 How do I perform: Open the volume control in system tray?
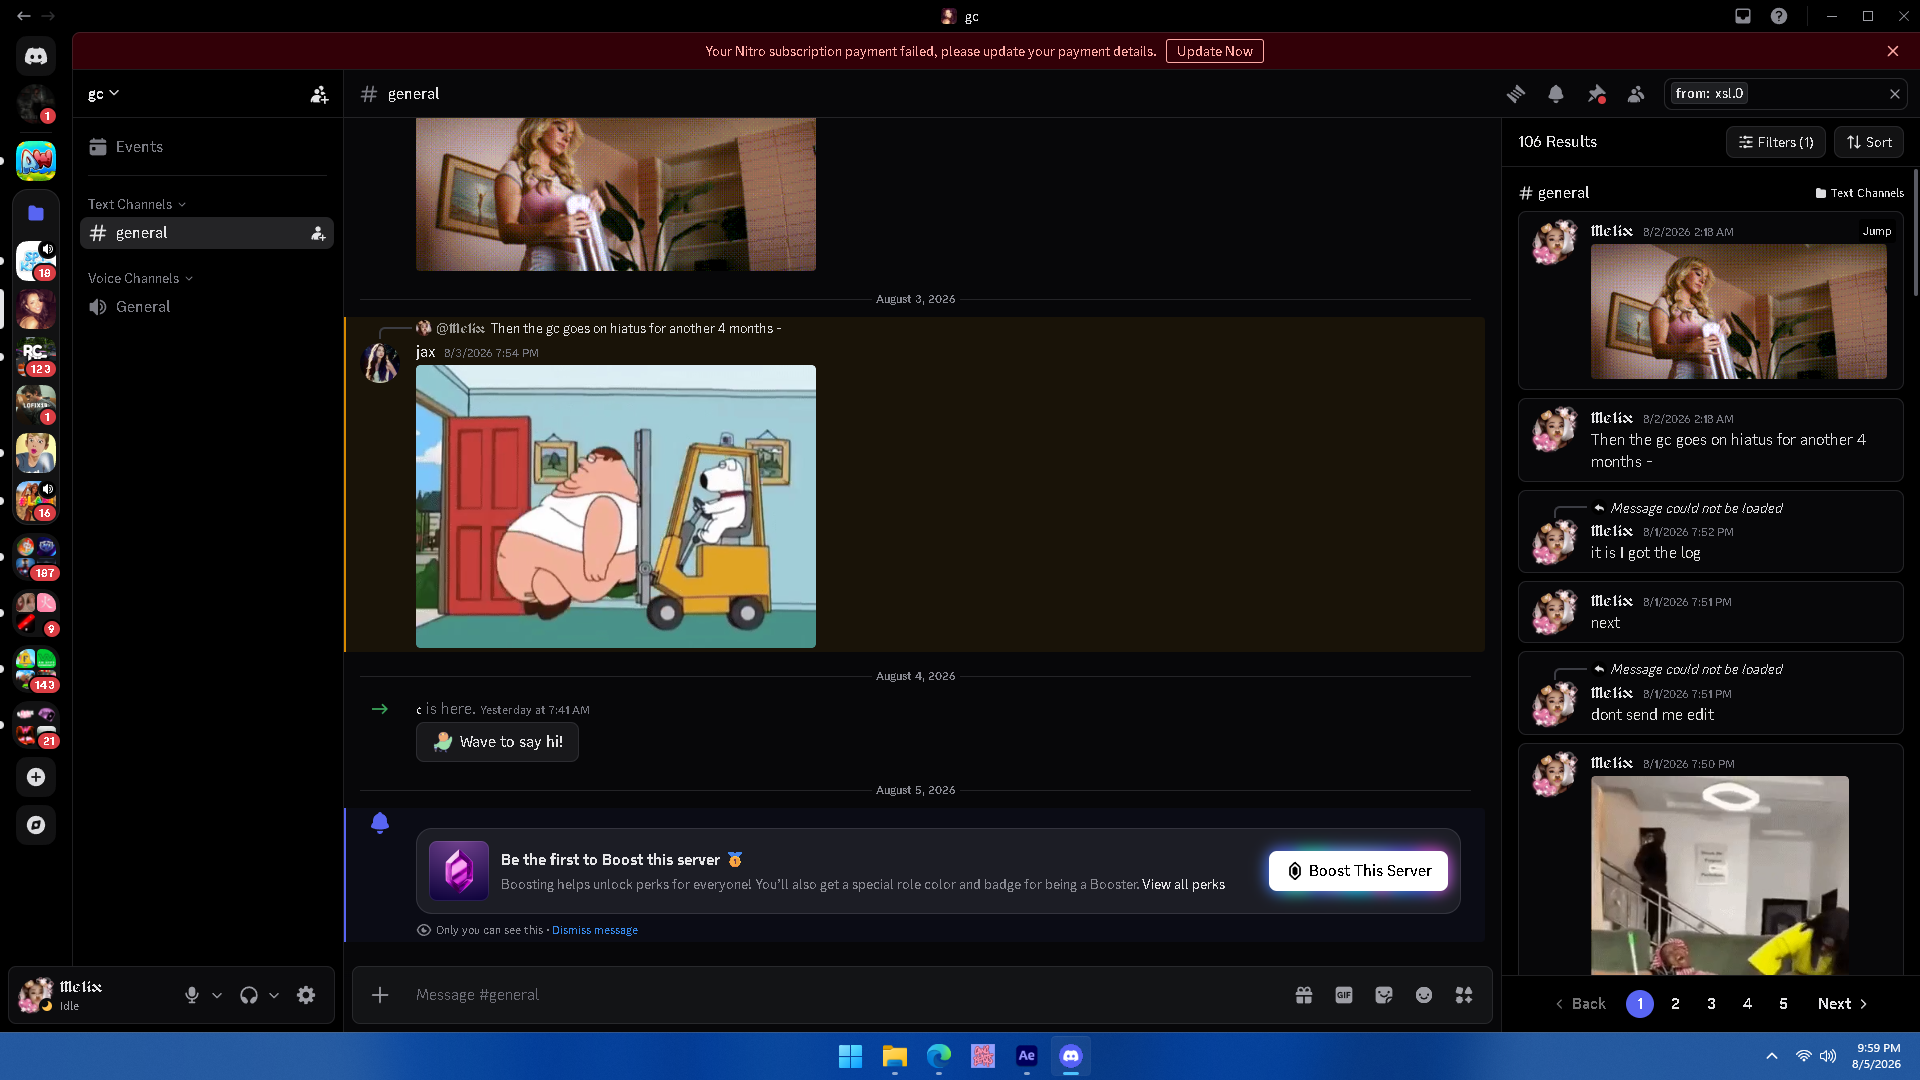pyautogui.click(x=1828, y=1056)
